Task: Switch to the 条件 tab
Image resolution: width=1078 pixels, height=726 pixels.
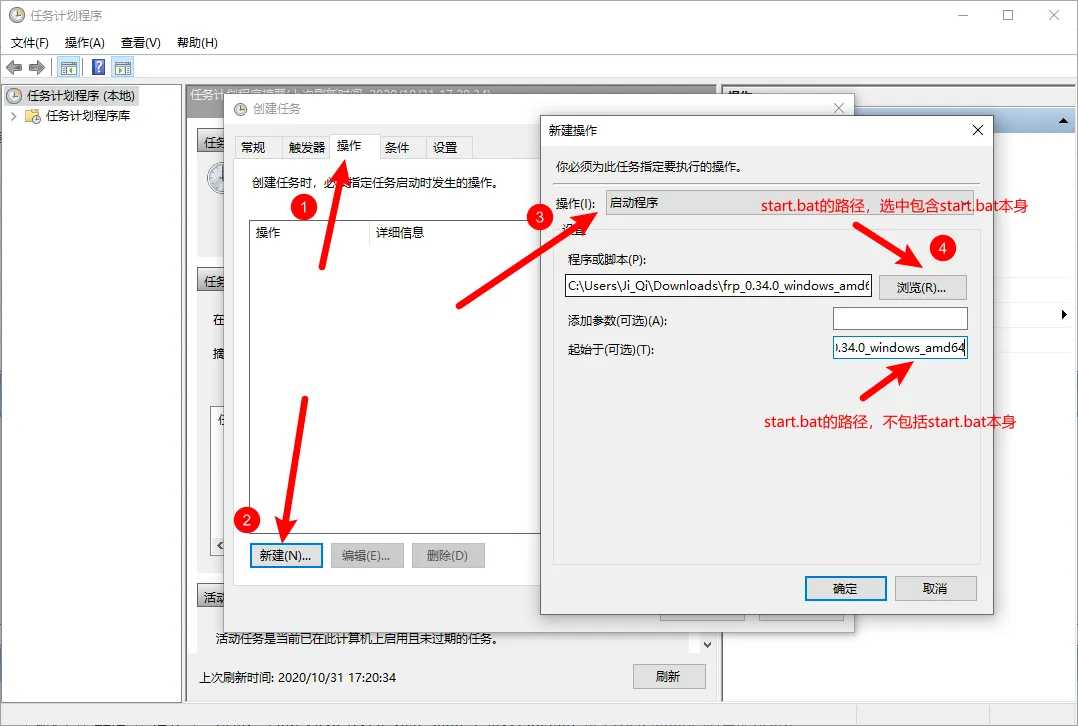Action: 397,147
